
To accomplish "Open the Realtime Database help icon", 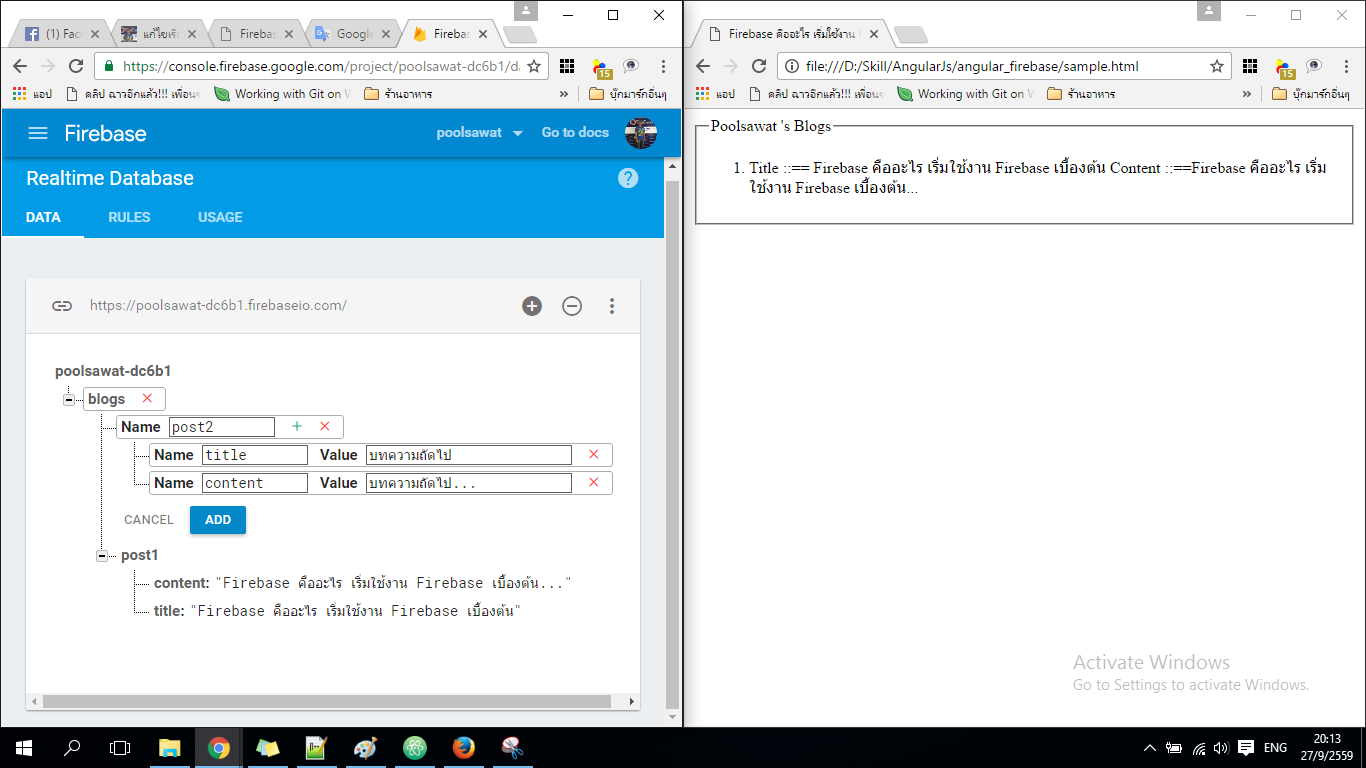I will pyautogui.click(x=628, y=178).
